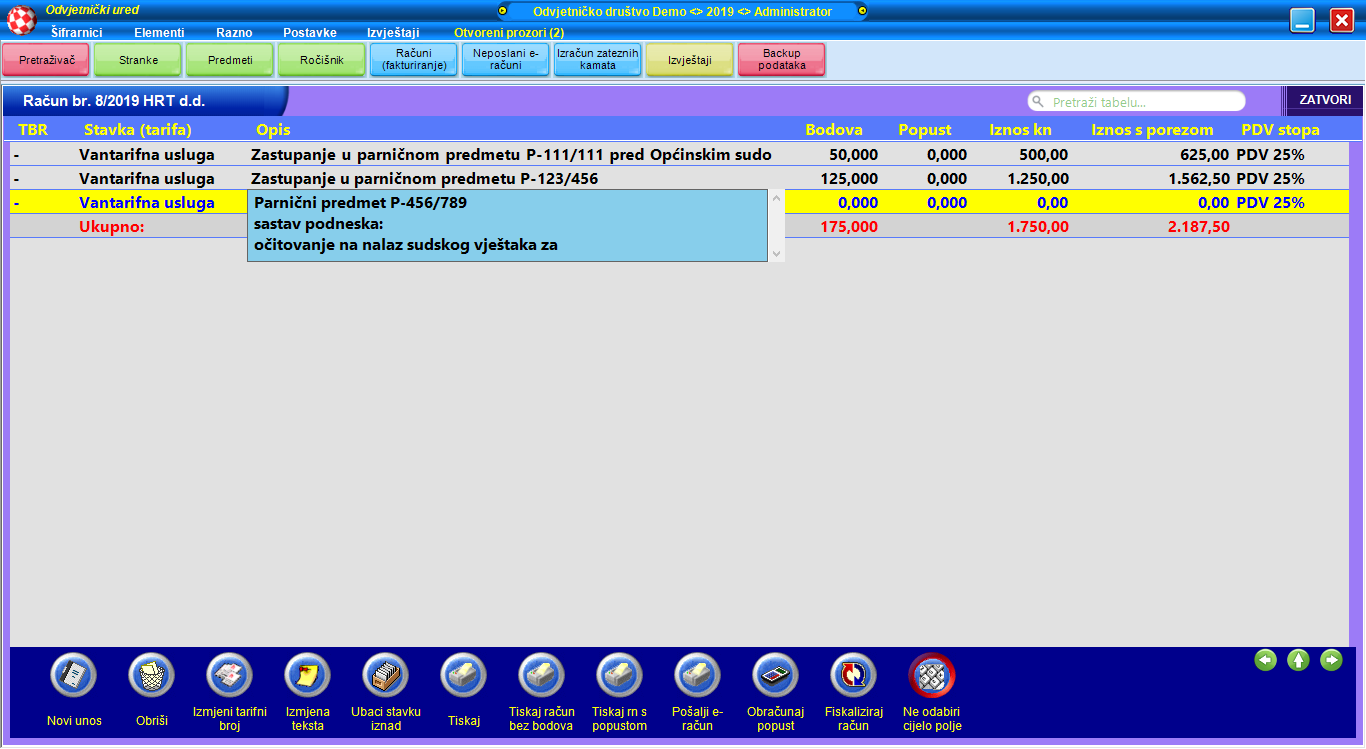Click the Obriši trash bin icon
Viewport: 1366px width, 749px height.
point(152,677)
